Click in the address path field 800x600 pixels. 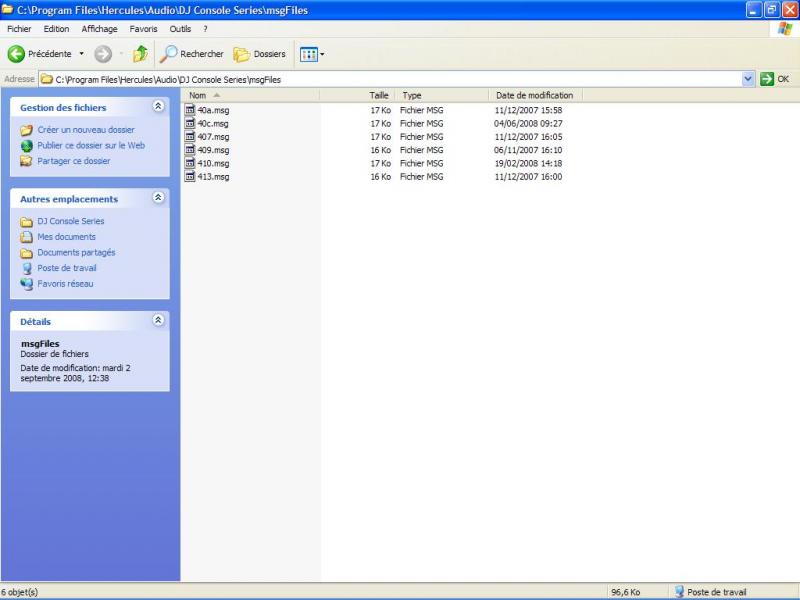(400, 79)
